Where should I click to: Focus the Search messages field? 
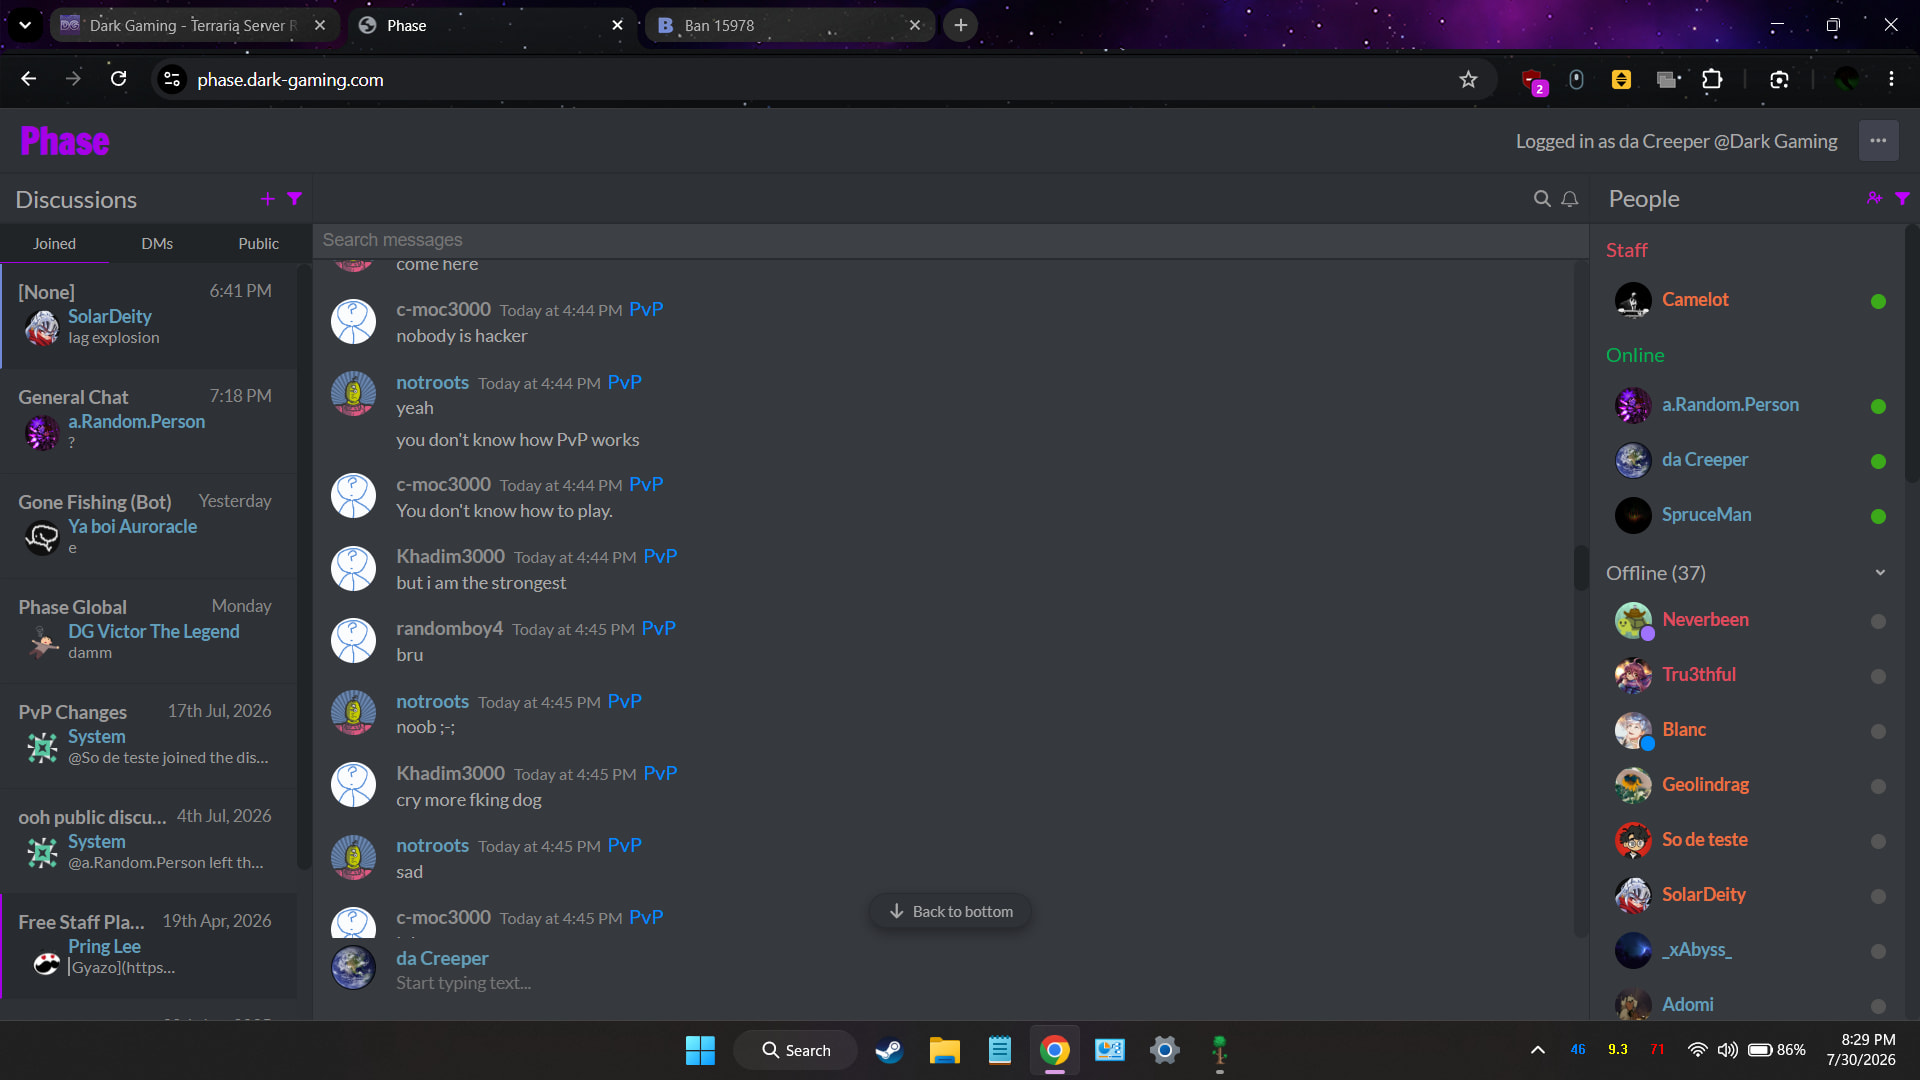click(950, 240)
